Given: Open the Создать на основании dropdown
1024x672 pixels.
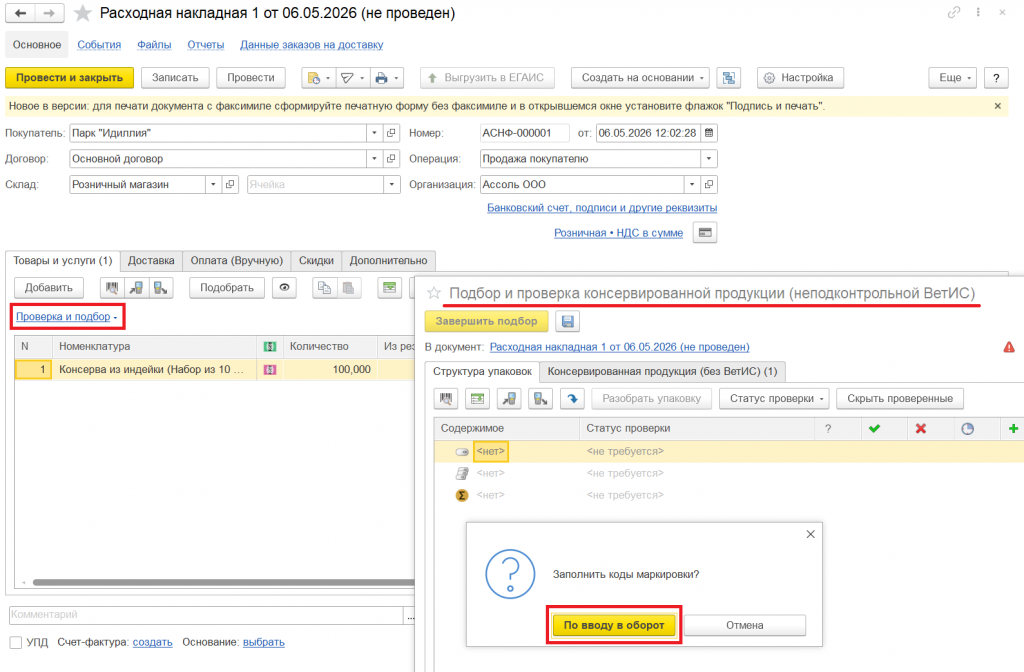Looking at the screenshot, I should (641, 78).
